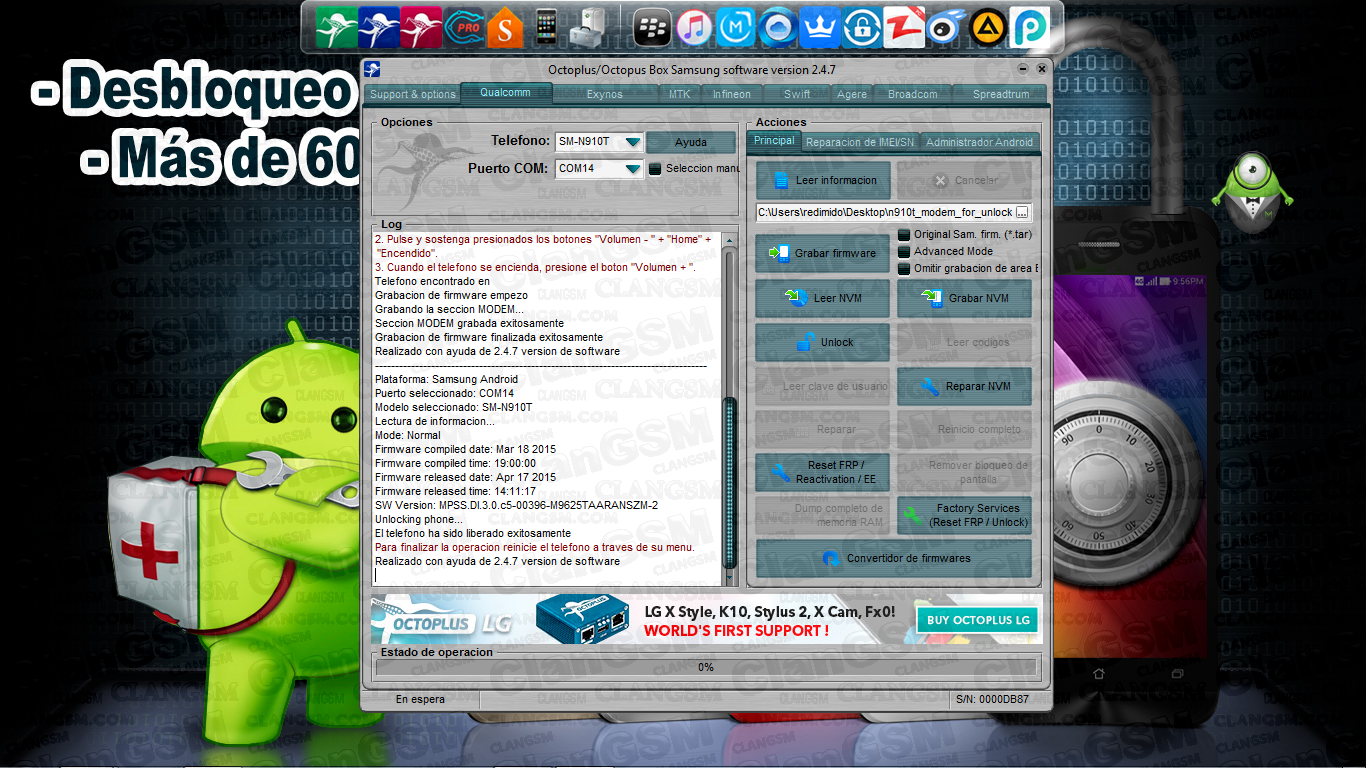Click the 'En espera' status bar text
This screenshot has height=768, width=1366.
(x=420, y=699)
